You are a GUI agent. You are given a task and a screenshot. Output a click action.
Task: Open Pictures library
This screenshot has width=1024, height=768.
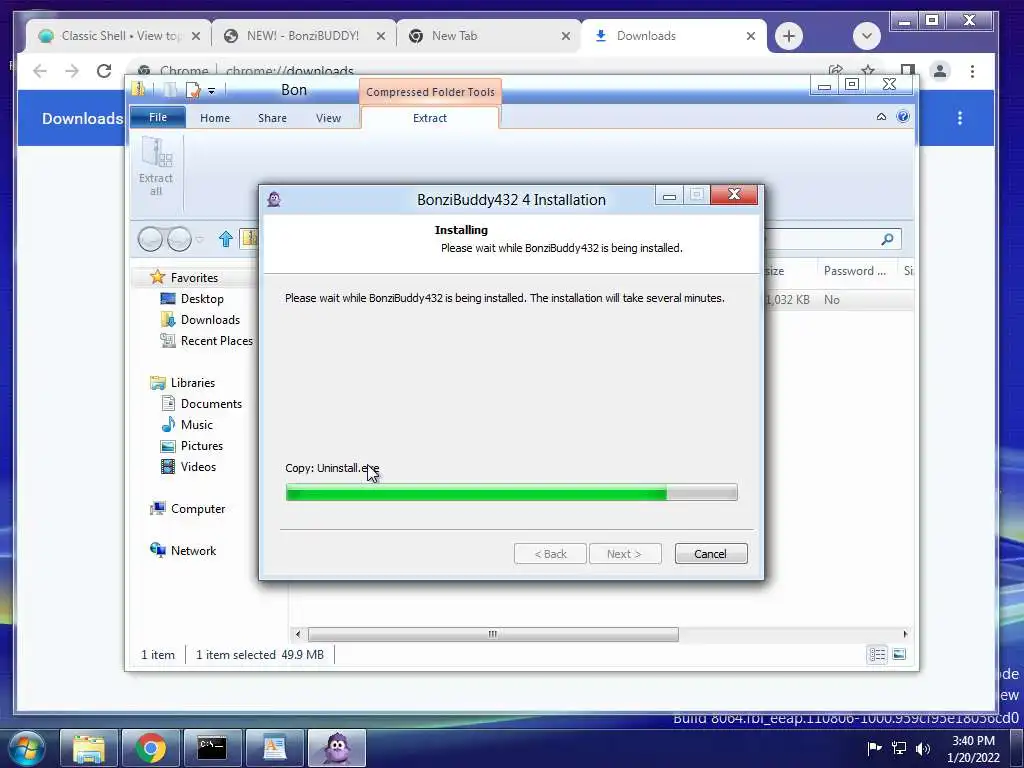point(201,445)
